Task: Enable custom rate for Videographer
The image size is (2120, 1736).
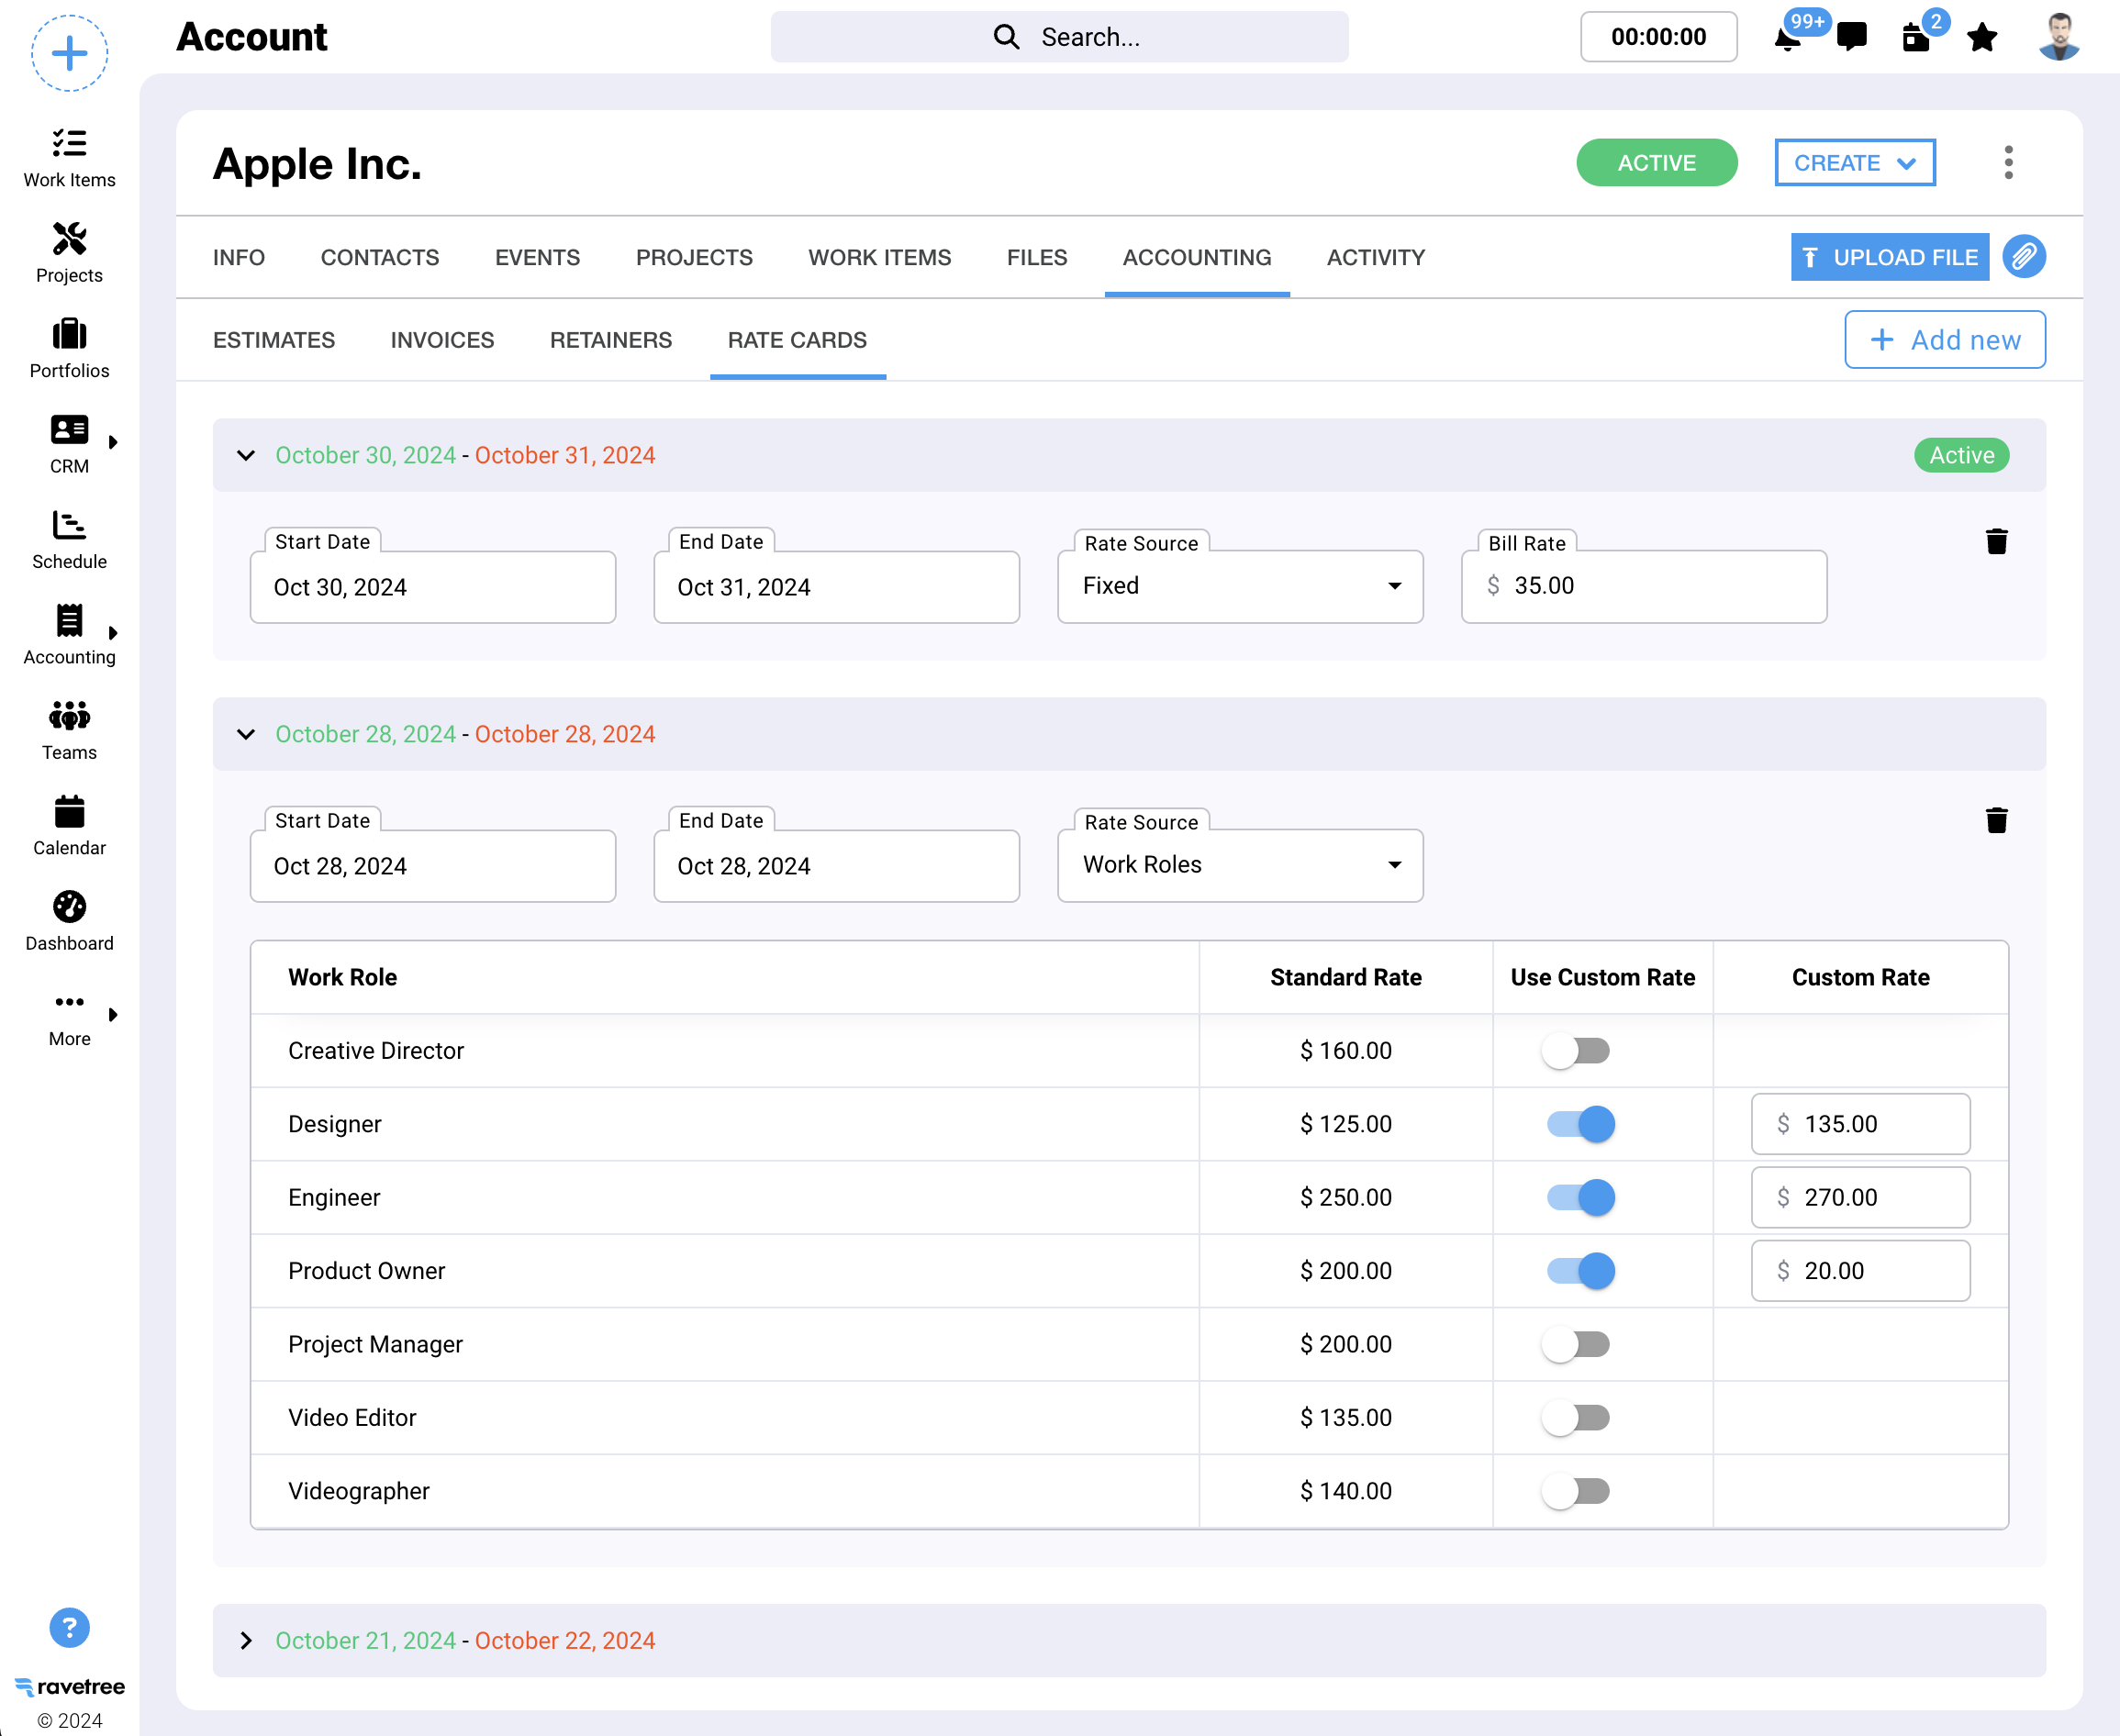Action: (1577, 1491)
